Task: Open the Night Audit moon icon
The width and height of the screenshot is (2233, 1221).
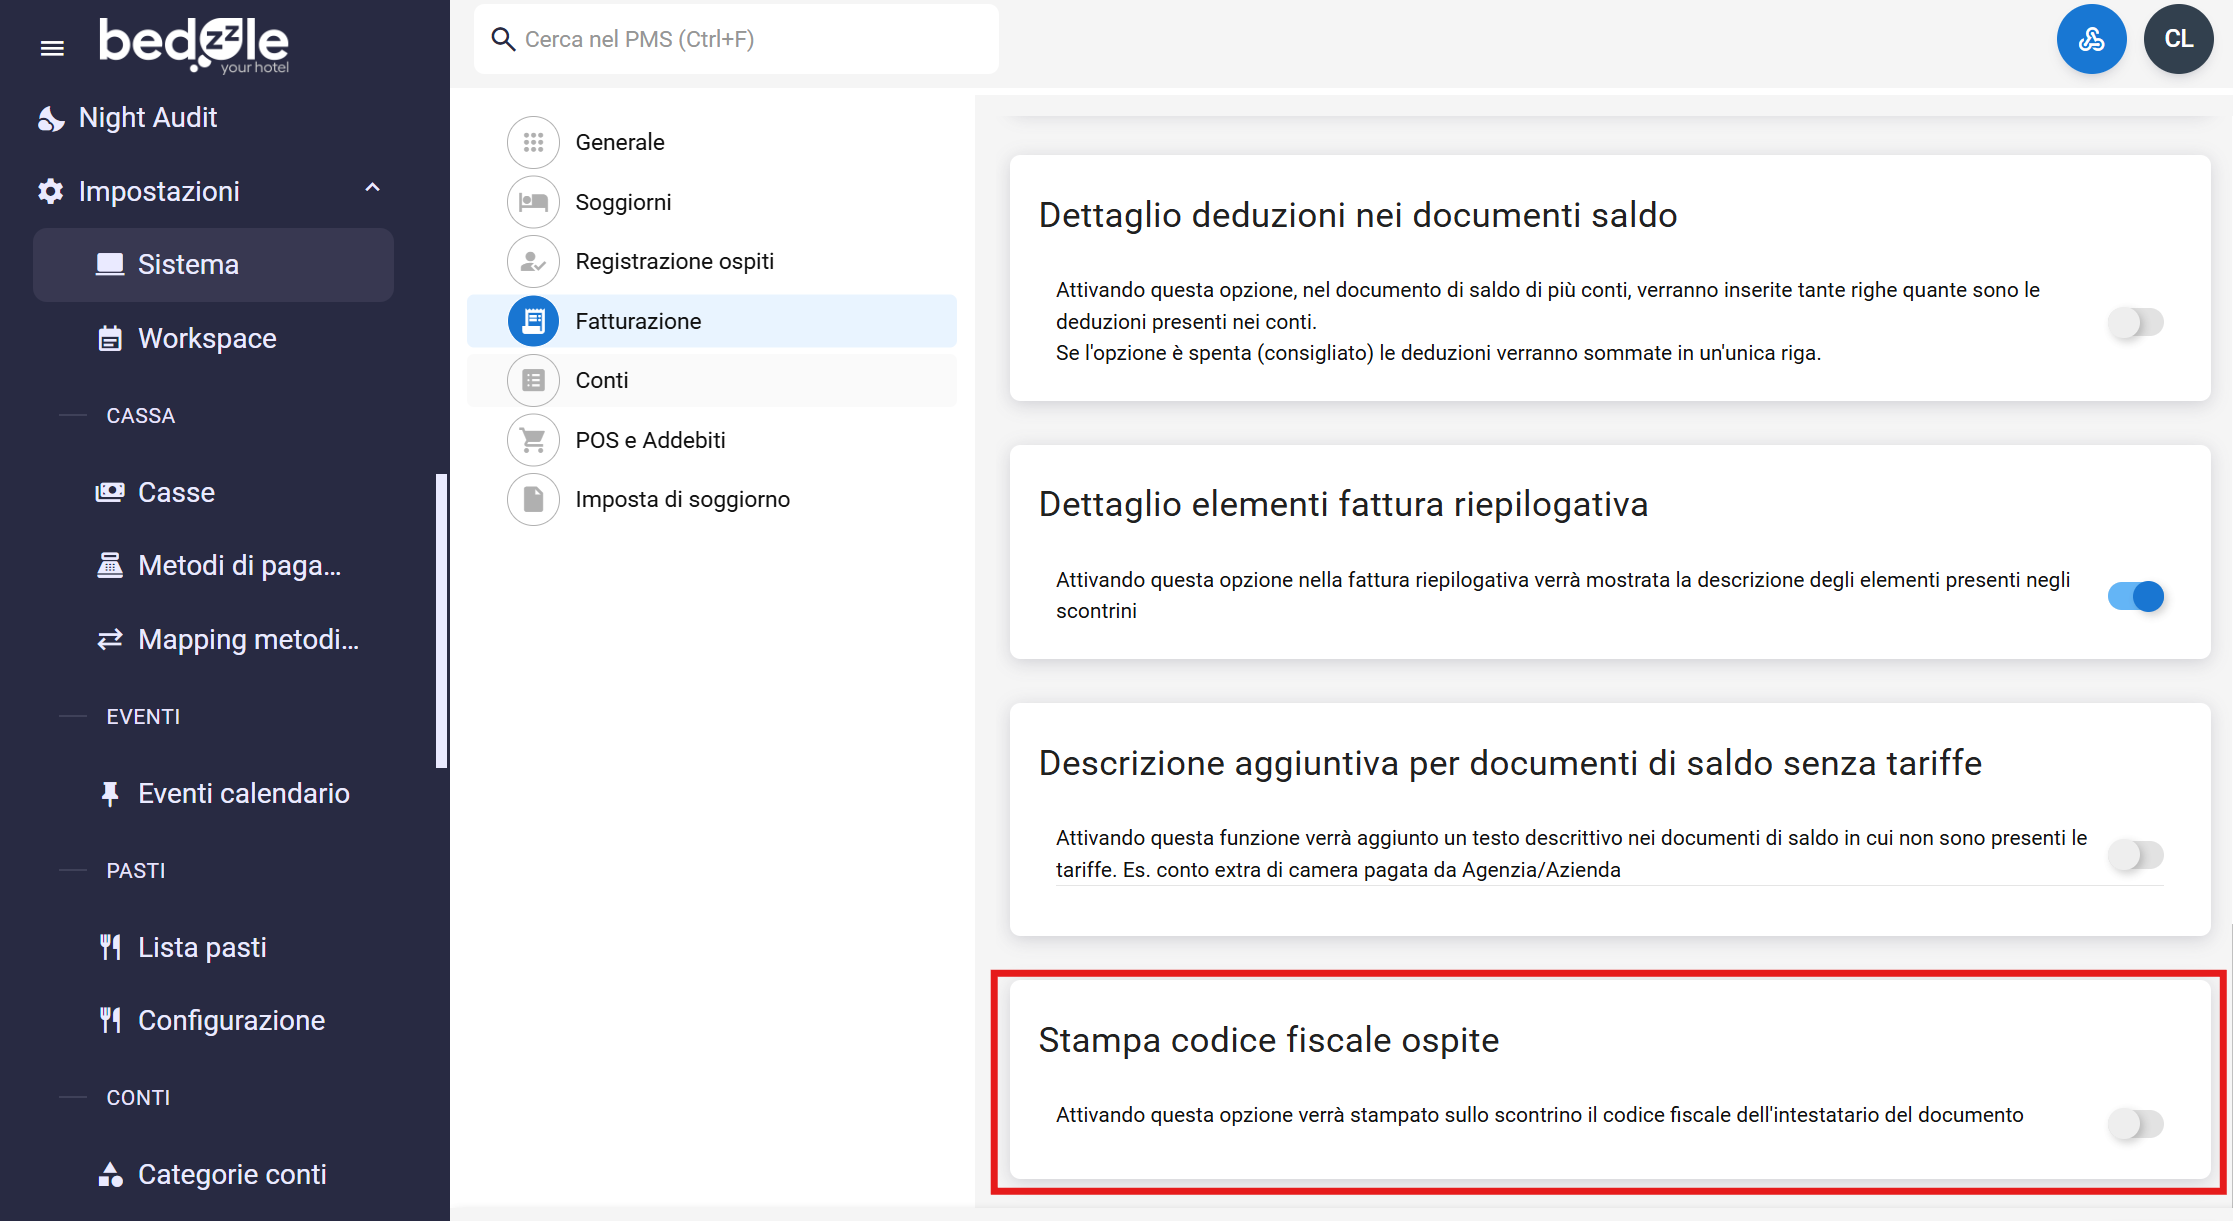Action: pos(51,118)
